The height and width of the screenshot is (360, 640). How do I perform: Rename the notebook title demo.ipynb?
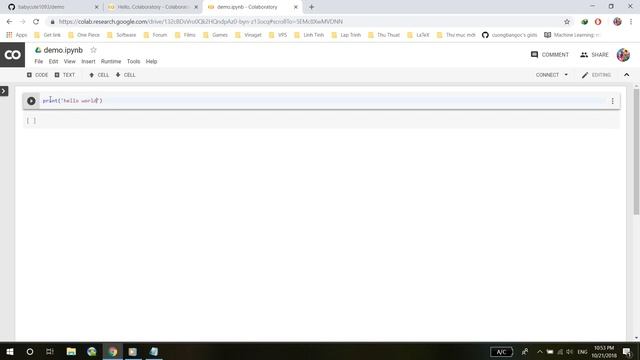pos(63,50)
